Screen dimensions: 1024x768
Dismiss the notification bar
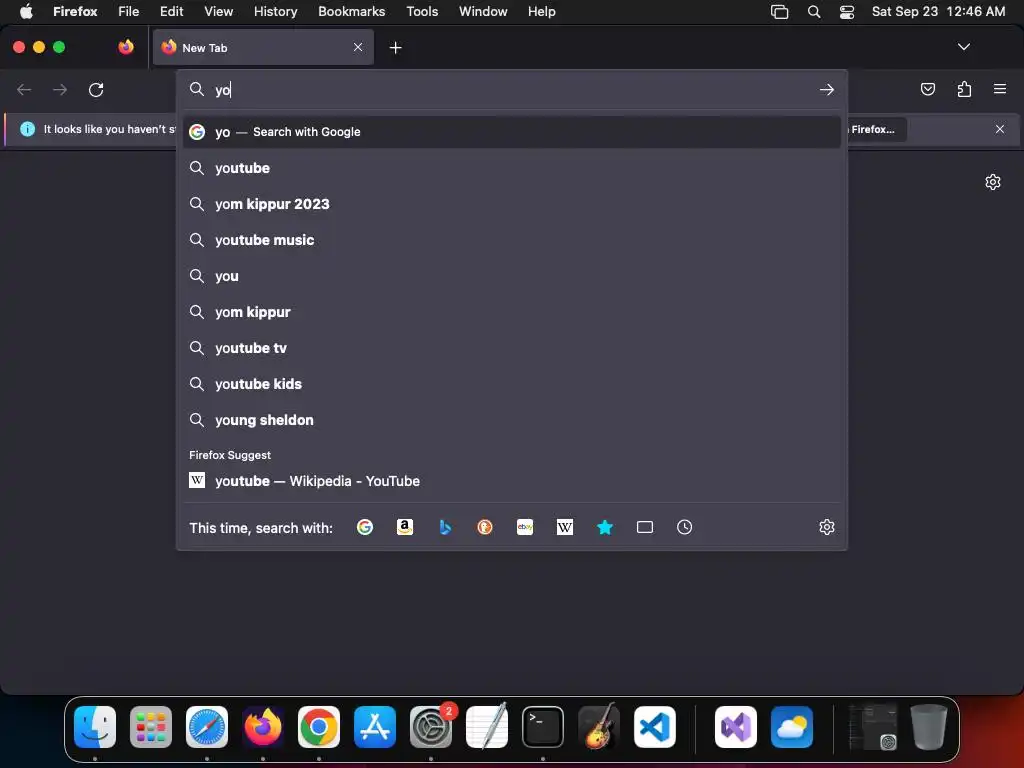1000,129
